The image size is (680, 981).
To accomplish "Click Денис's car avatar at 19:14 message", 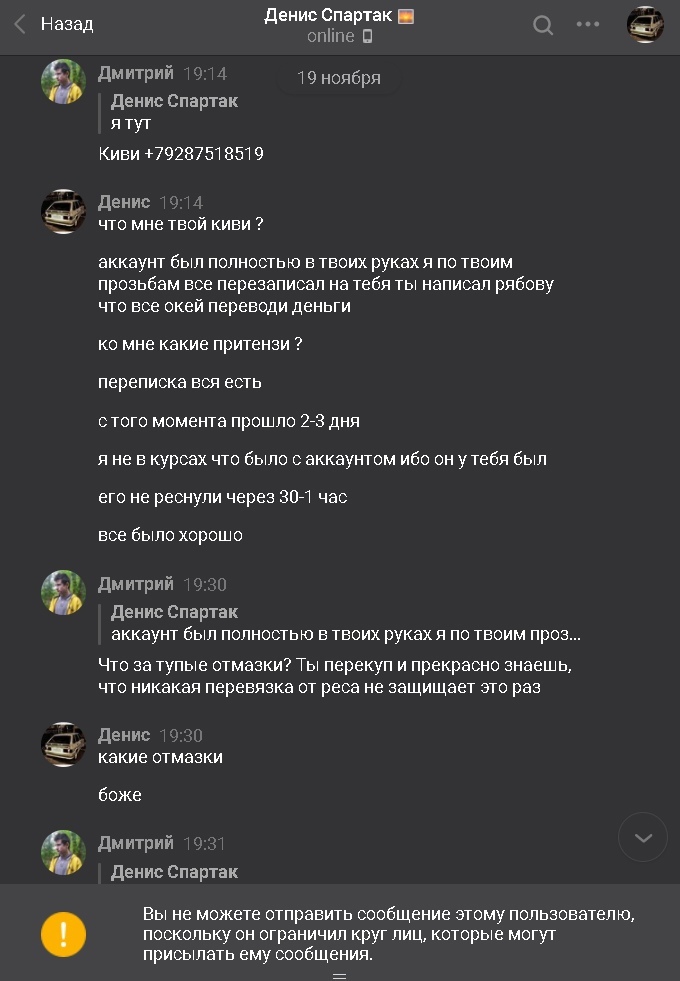I will click(63, 212).
